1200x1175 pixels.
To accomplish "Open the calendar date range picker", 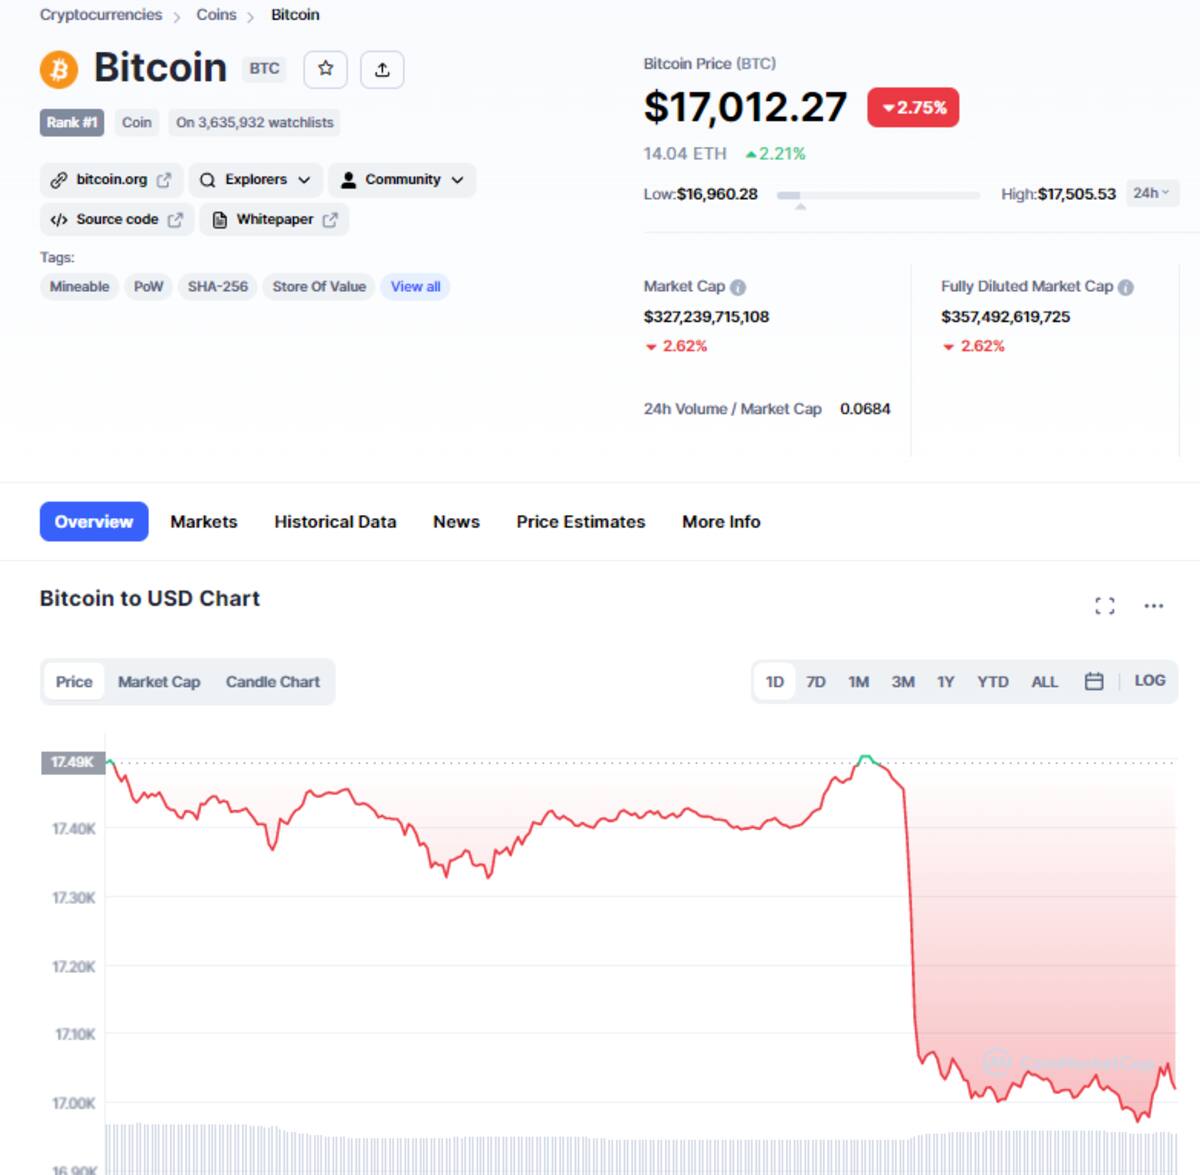I will tap(1094, 682).
